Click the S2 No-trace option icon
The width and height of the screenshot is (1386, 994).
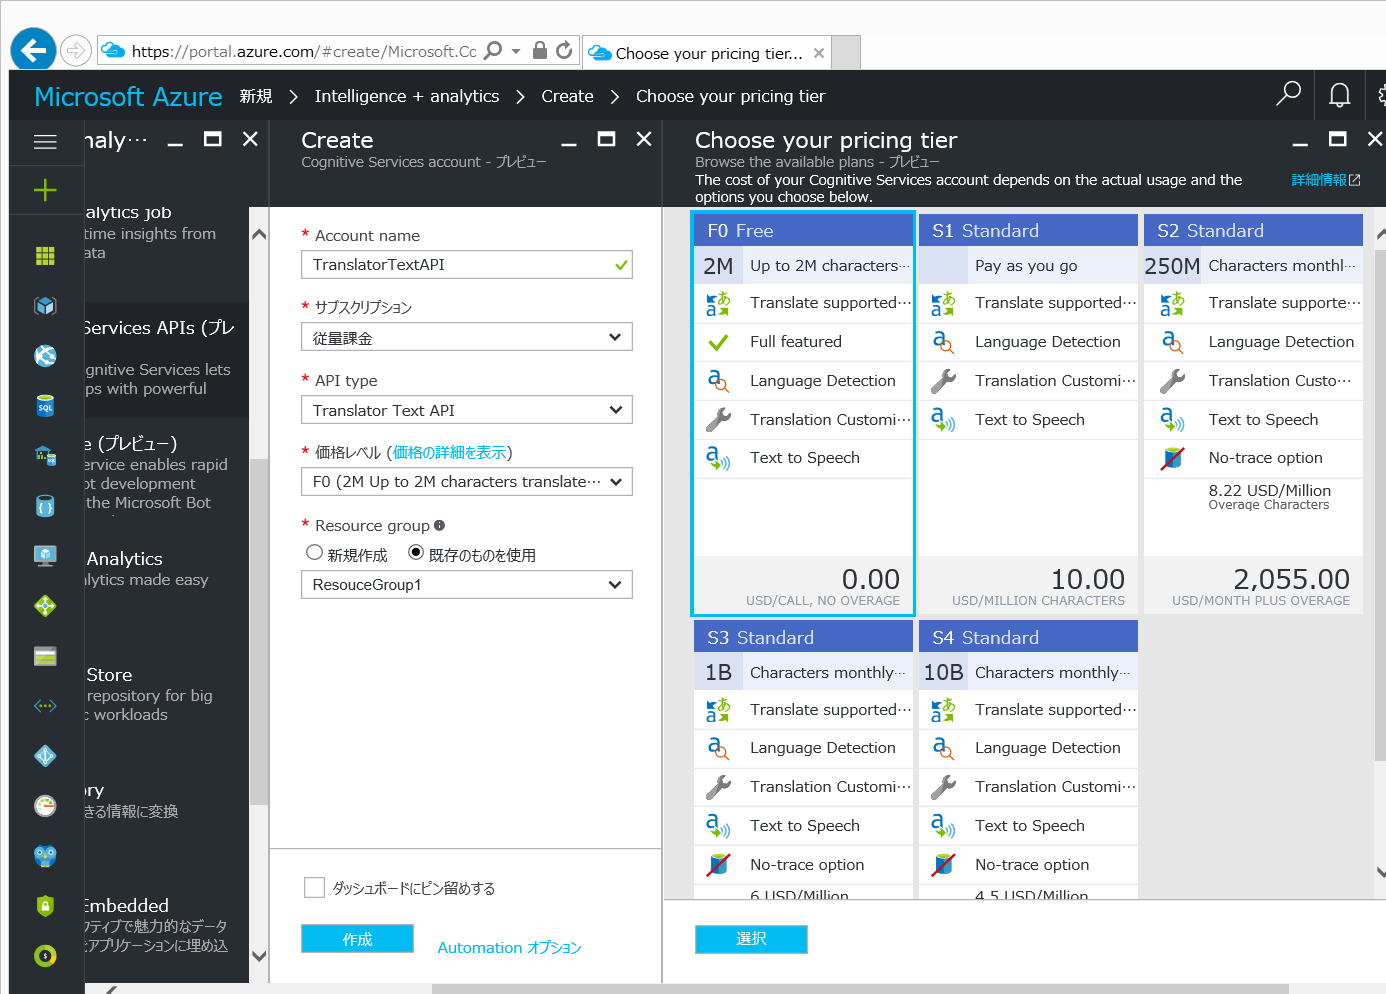pos(1172,458)
